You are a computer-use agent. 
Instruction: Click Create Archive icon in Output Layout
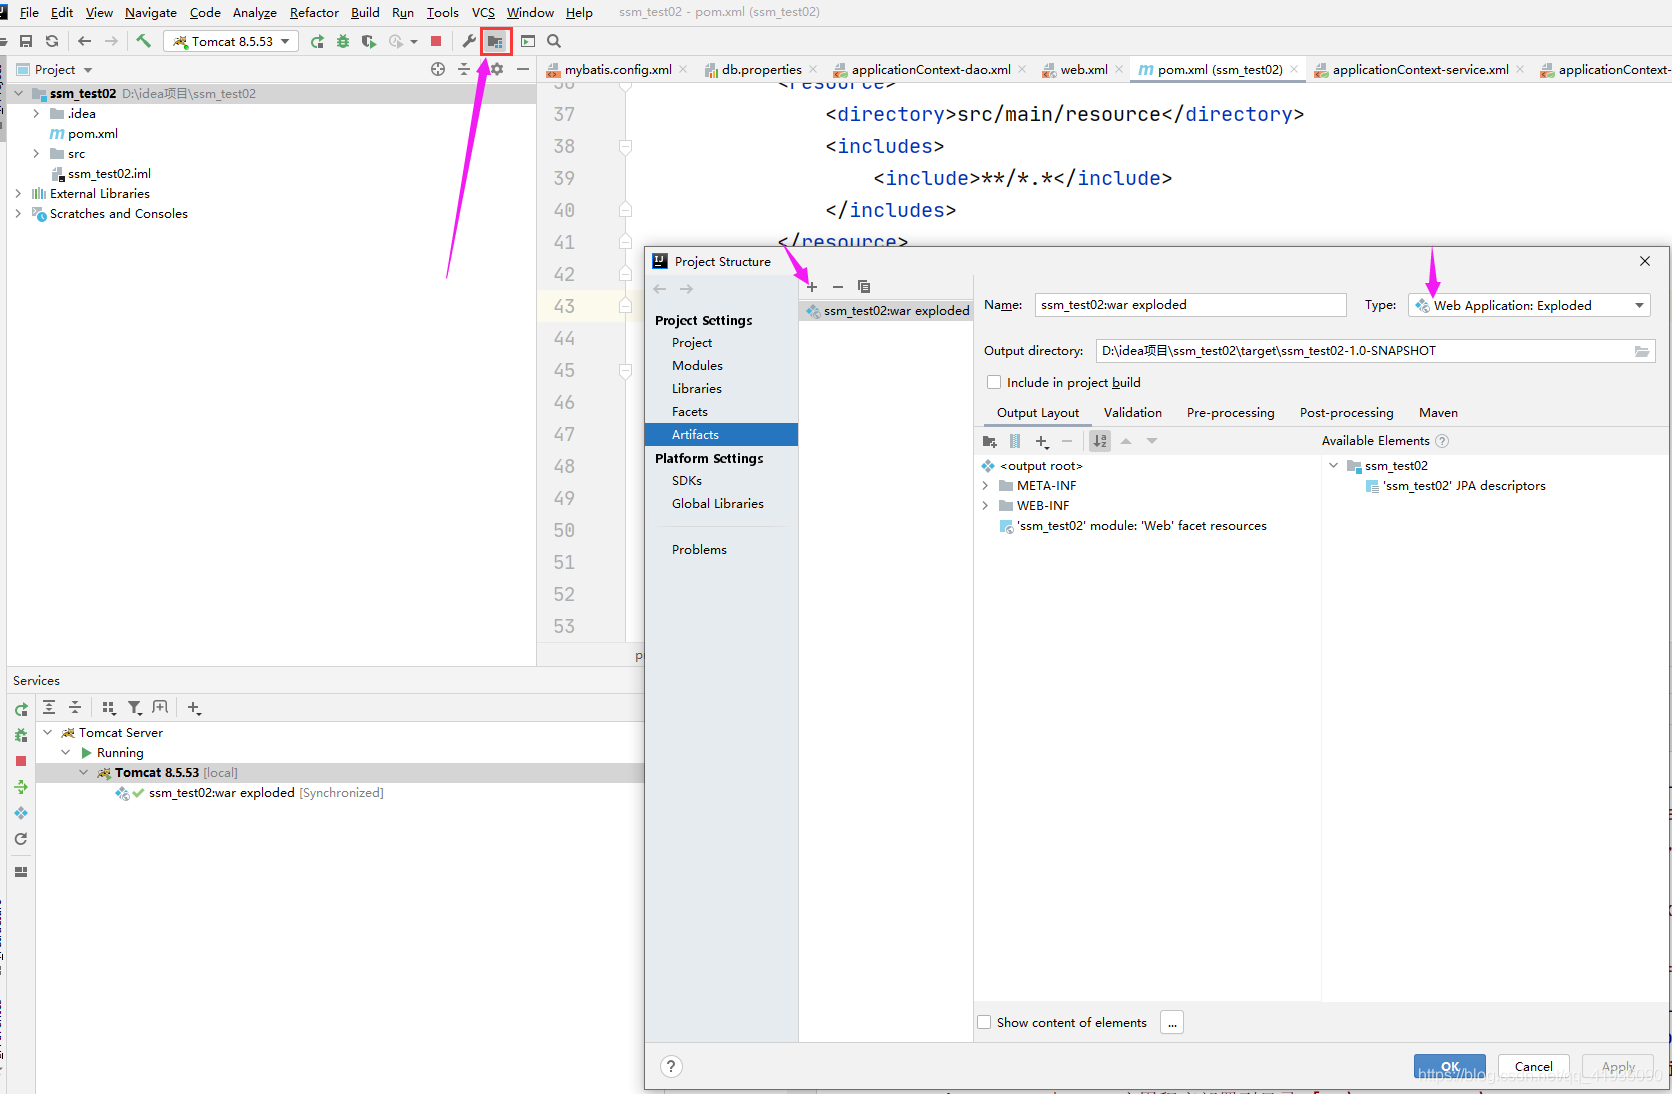[1015, 441]
